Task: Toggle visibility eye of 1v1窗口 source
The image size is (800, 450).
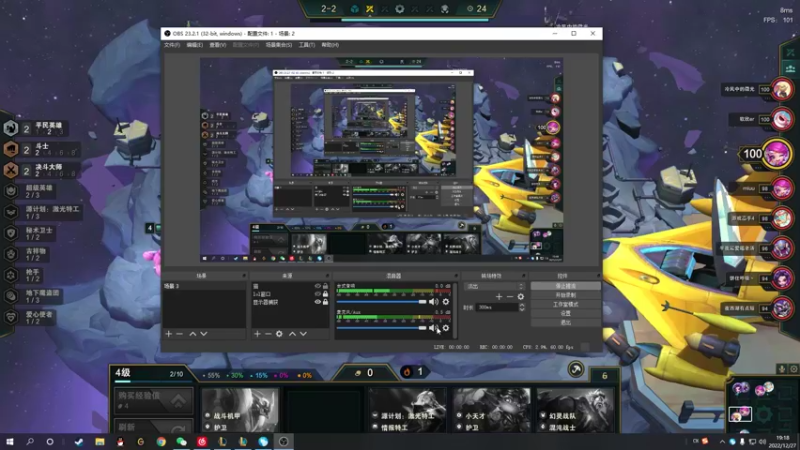Action: 317,294
